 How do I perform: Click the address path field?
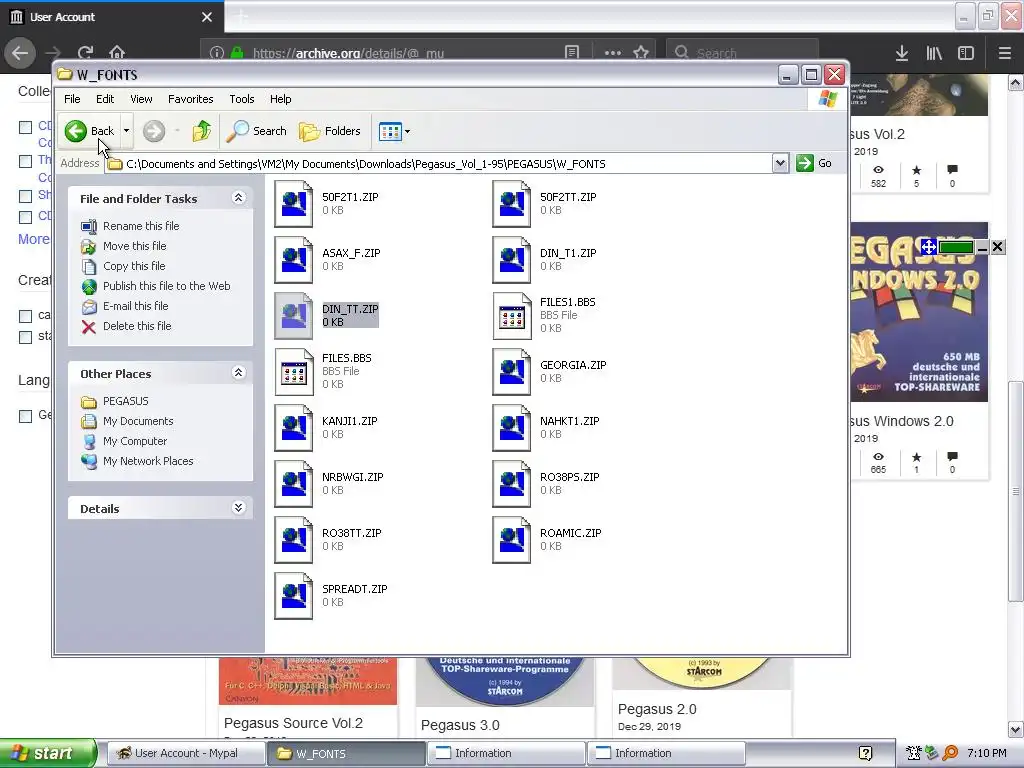coord(439,164)
